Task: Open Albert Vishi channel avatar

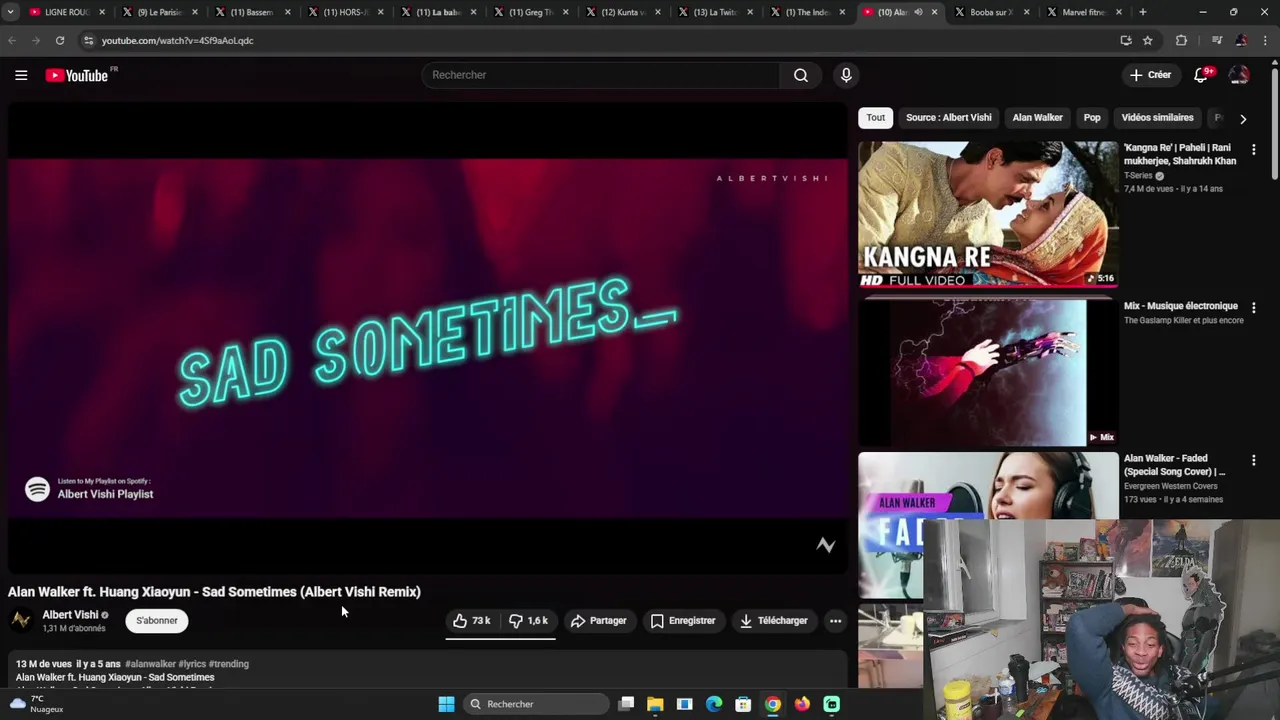Action: pyautogui.click(x=21, y=621)
